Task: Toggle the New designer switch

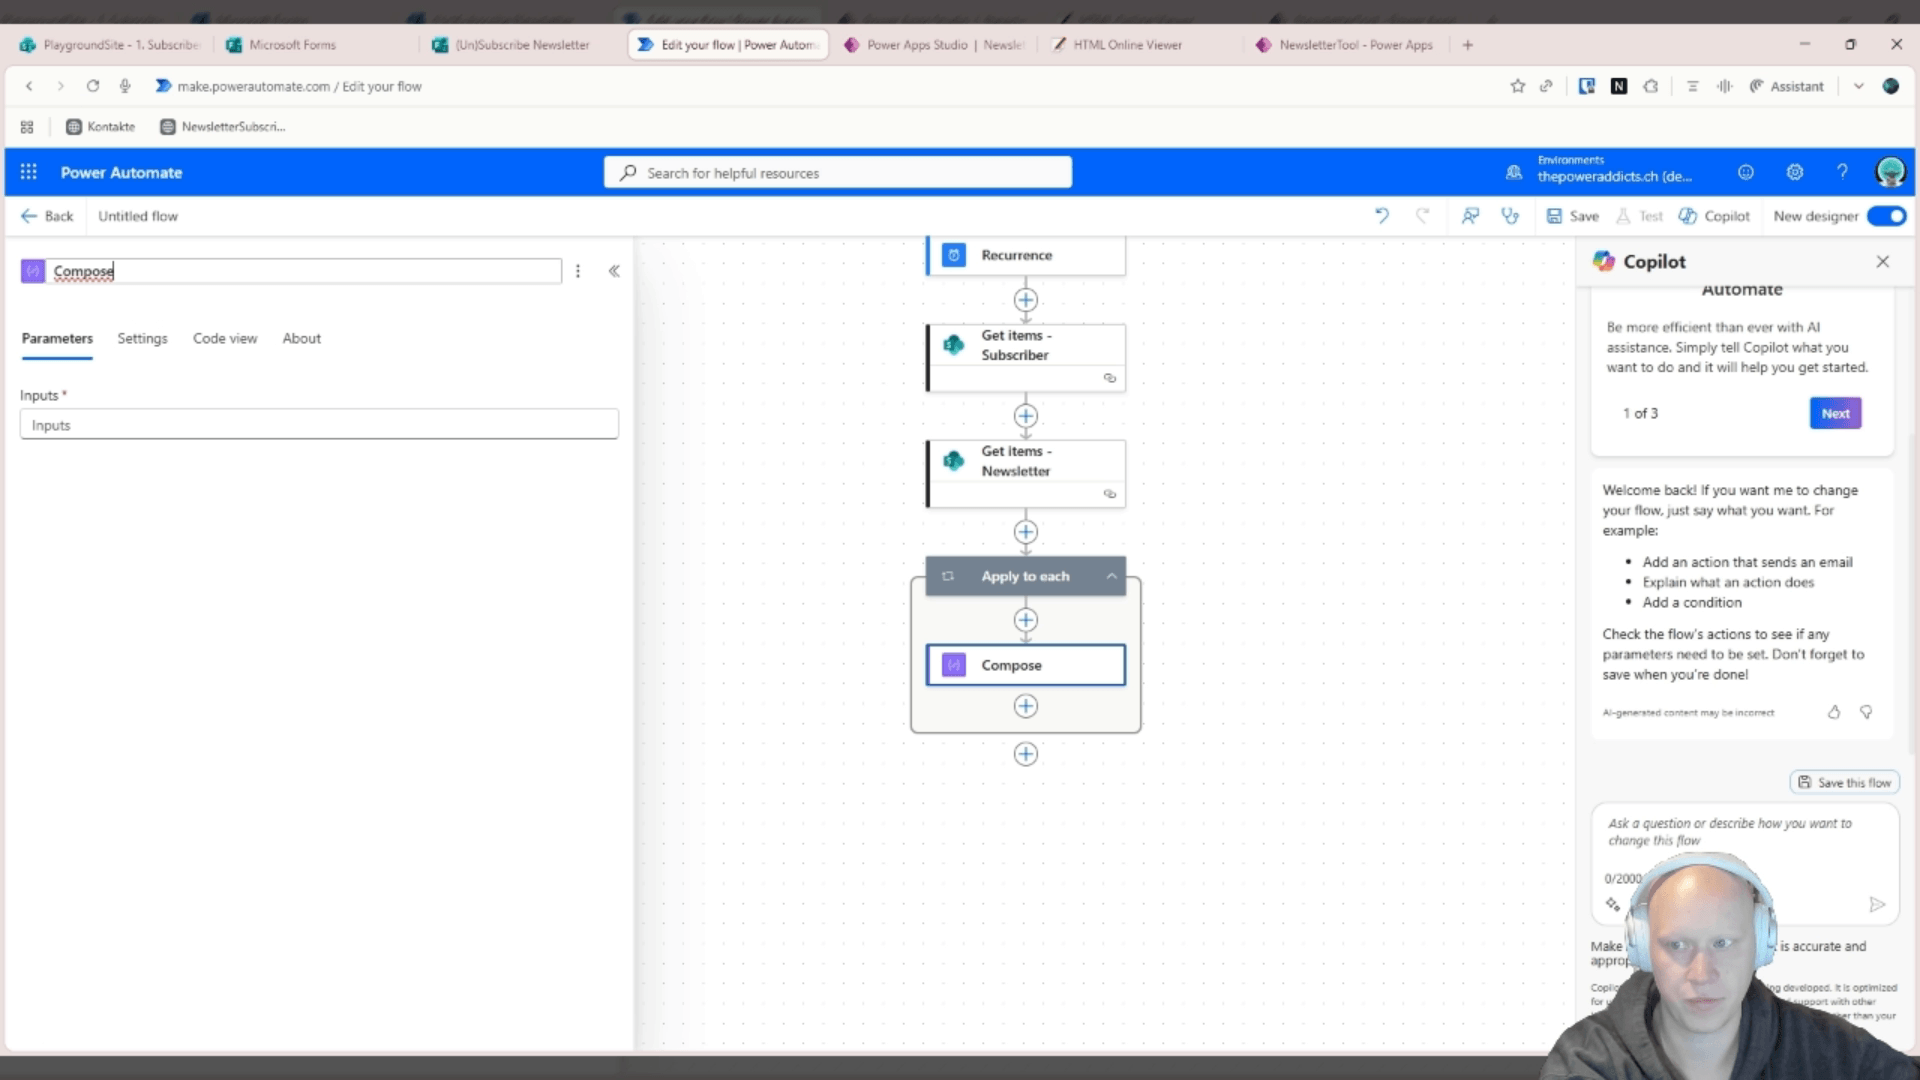Action: [1886, 216]
